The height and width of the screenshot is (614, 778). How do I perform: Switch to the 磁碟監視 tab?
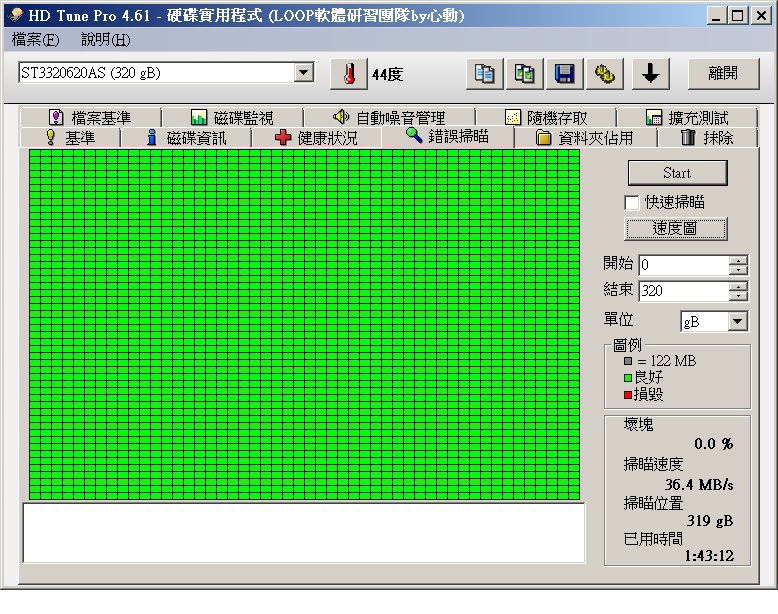[232, 118]
